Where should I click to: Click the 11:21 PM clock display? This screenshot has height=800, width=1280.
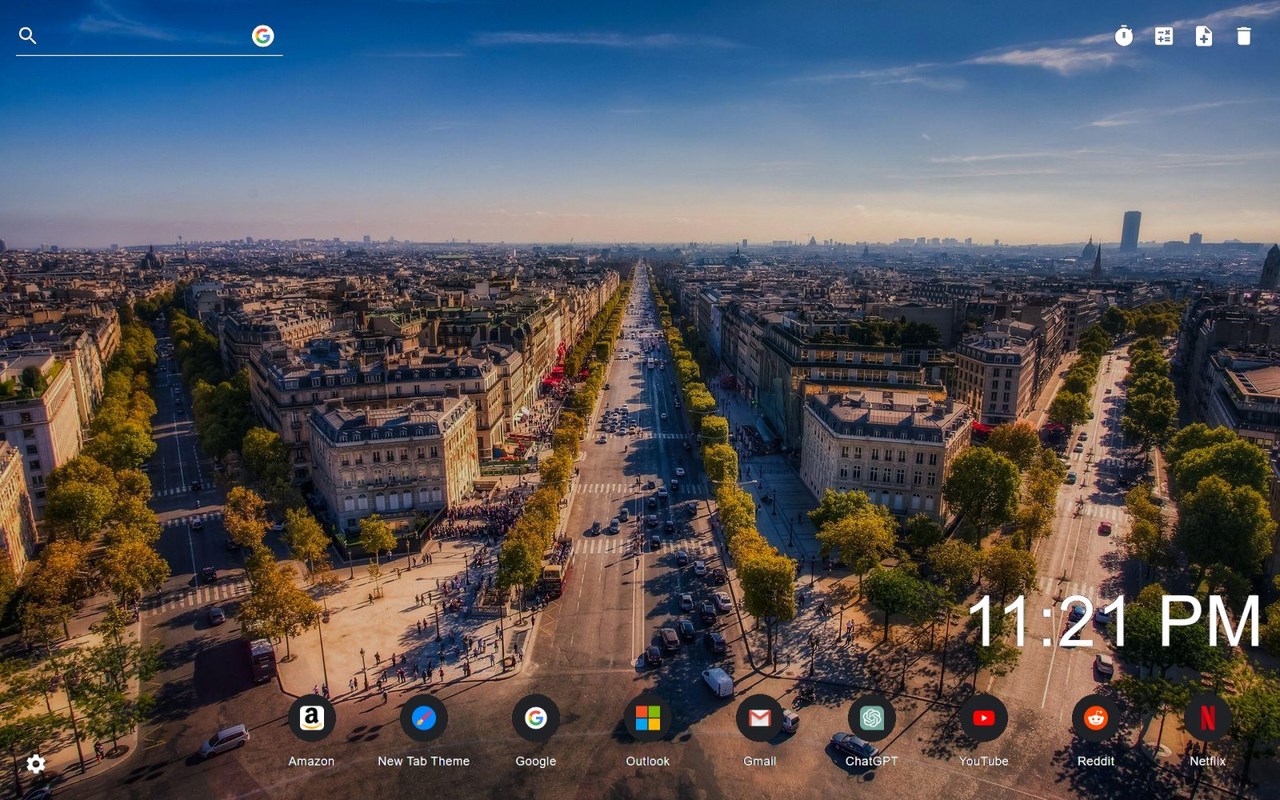[x=1115, y=622]
